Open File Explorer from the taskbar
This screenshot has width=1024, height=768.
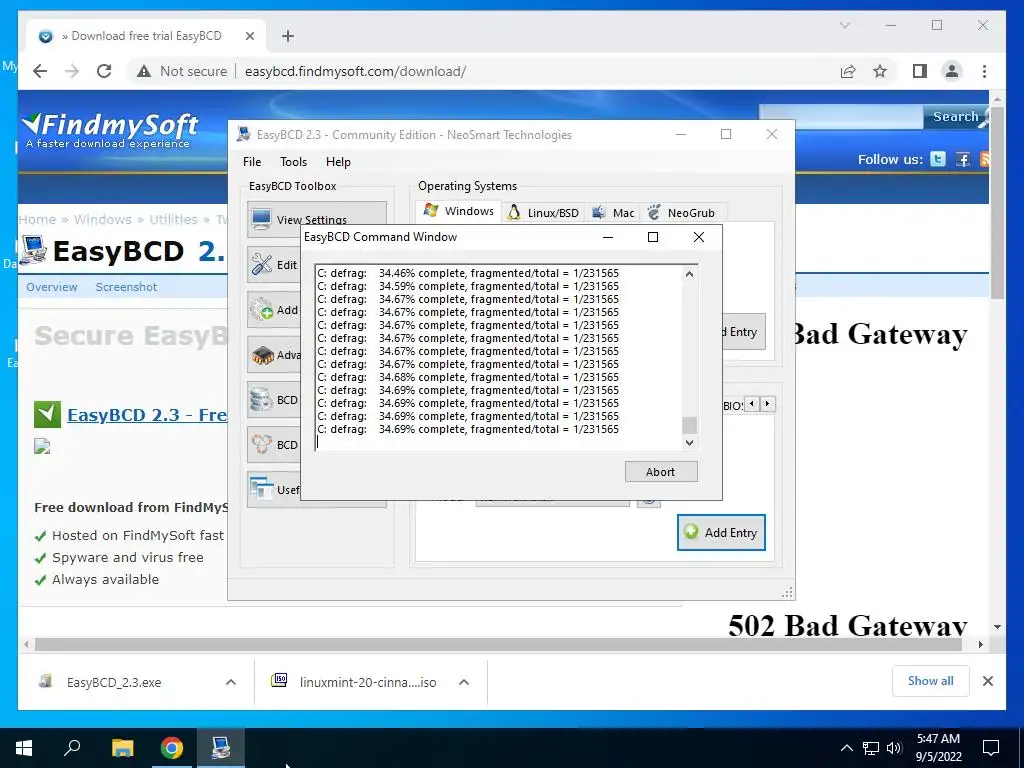(122, 748)
